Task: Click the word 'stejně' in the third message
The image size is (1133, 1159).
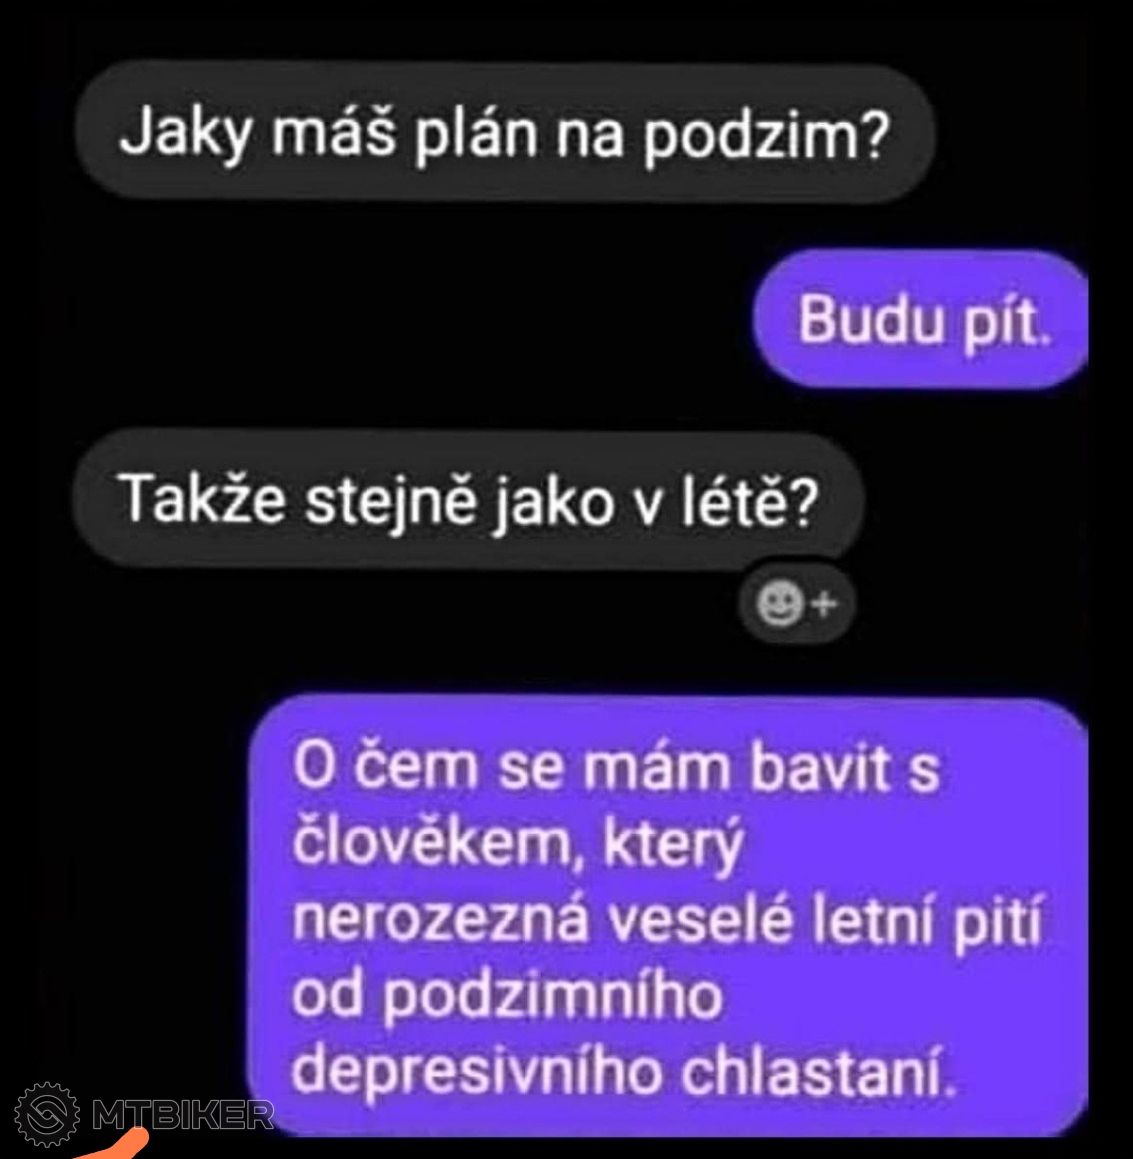Action: (x=391, y=501)
